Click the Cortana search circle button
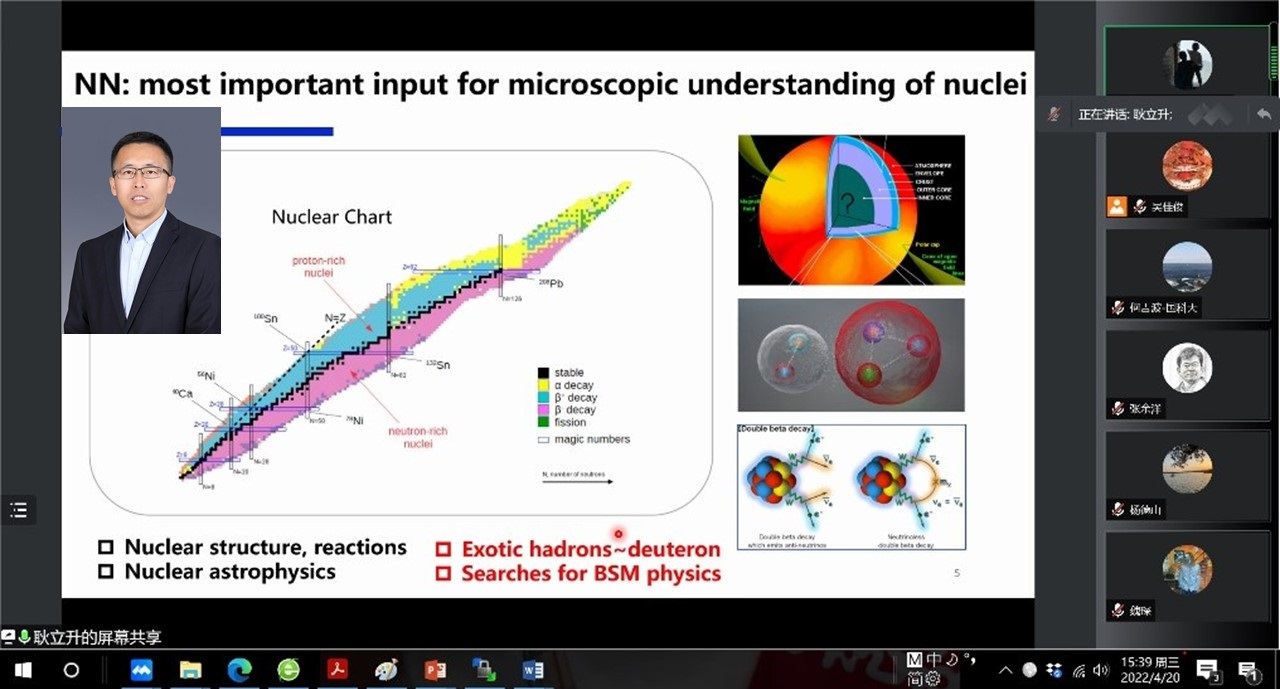The height and width of the screenshot is (689, 1280). pyautogui.click(x=71, y=670)
